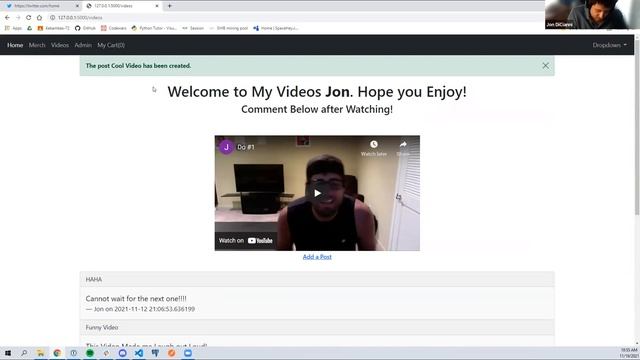Click the Jon webcam video thumbnail
Image resolution: width=640 pixels, height=360 pixels.
592,14
